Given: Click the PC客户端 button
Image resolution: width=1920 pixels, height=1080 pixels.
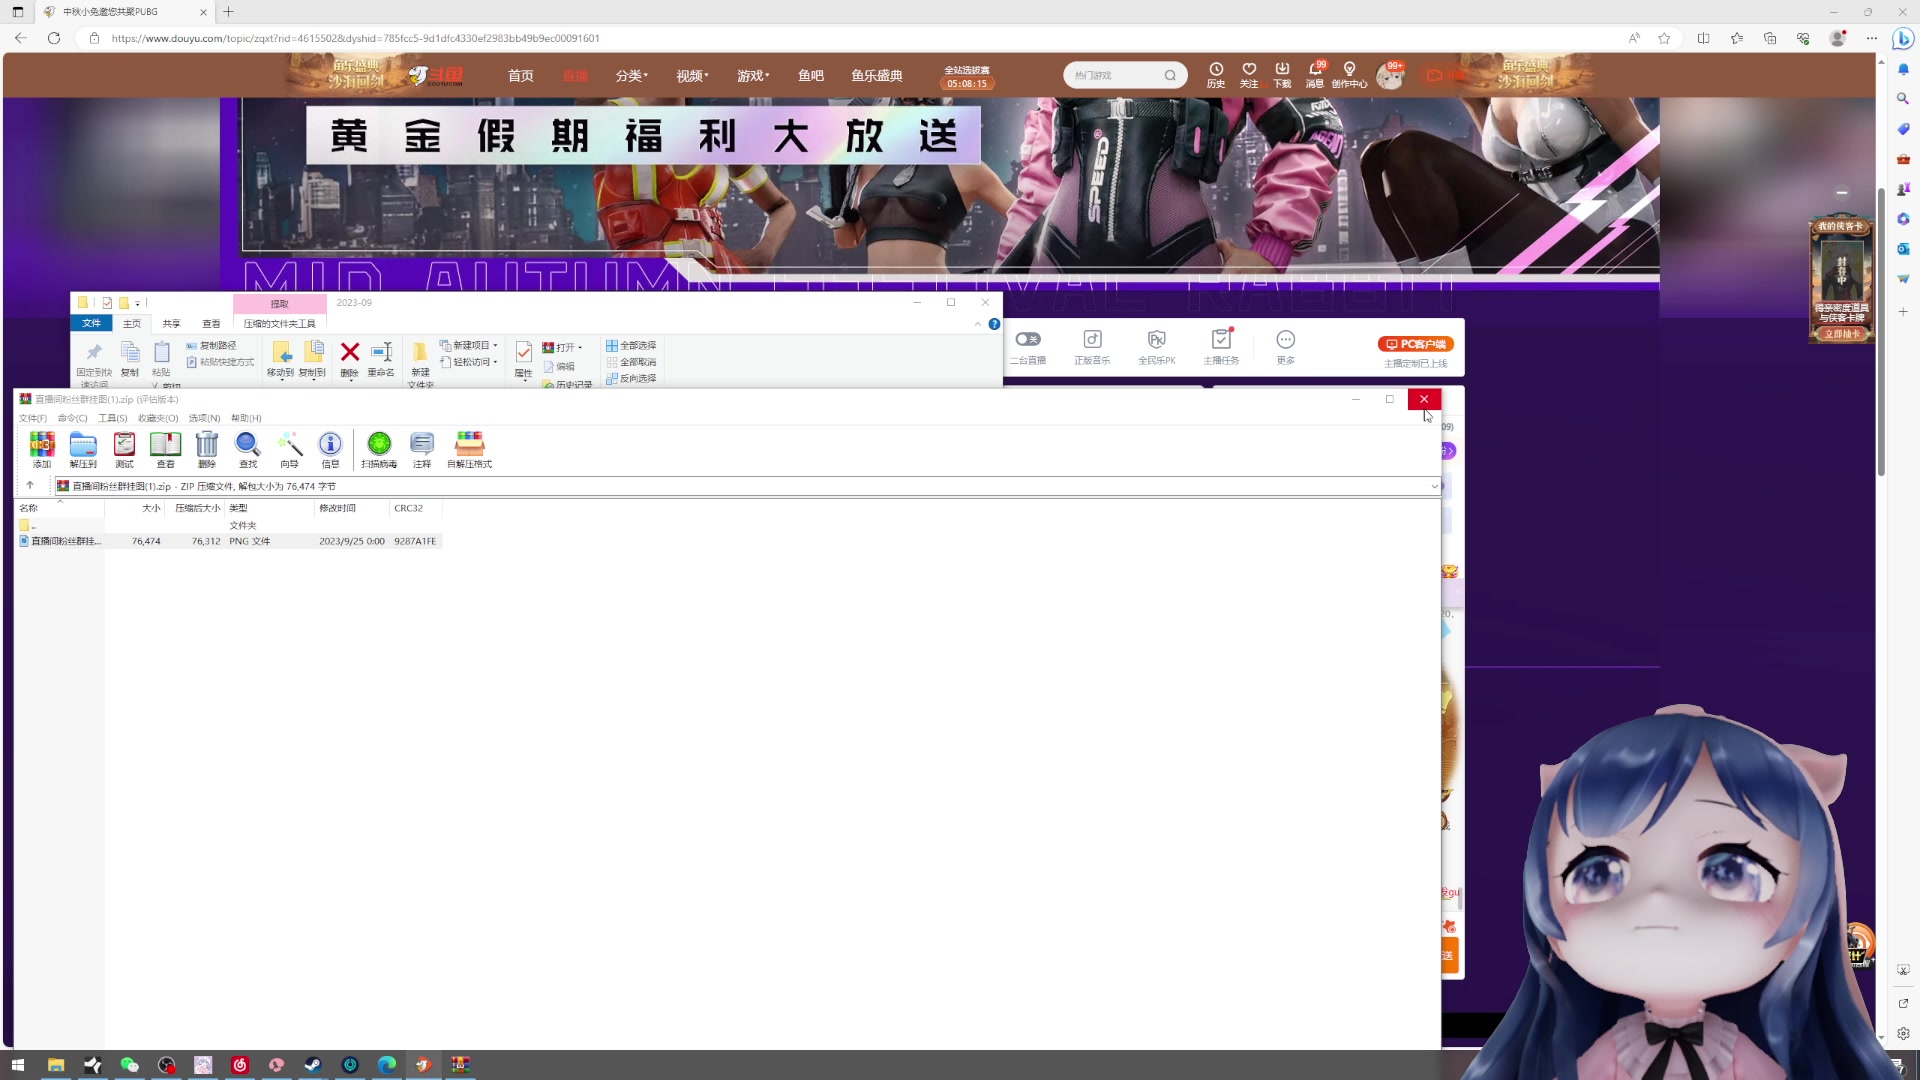Looking at the screenshot, I should [1415, 344].
